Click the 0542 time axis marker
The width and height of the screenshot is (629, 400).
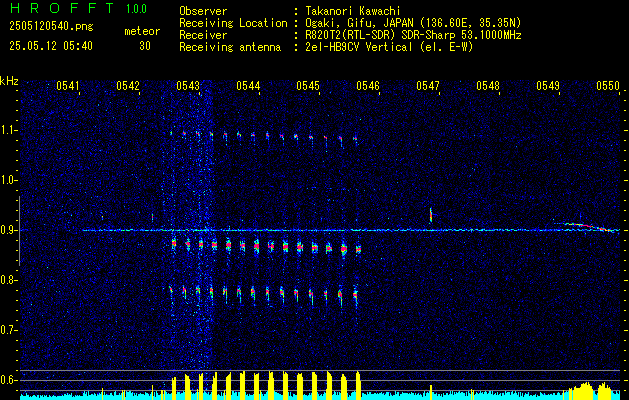tap(128, 85)
